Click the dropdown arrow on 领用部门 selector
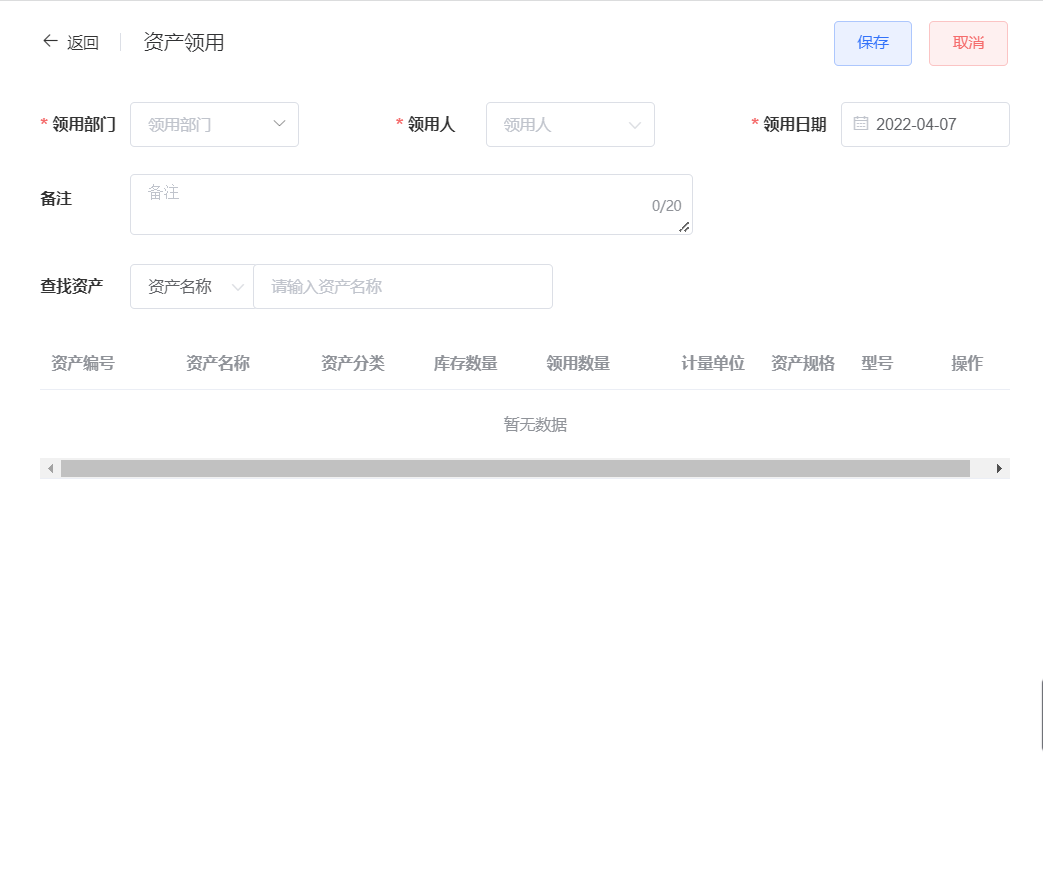The height and width of the screenshot is (874, 1043). (x=280, y=124)
